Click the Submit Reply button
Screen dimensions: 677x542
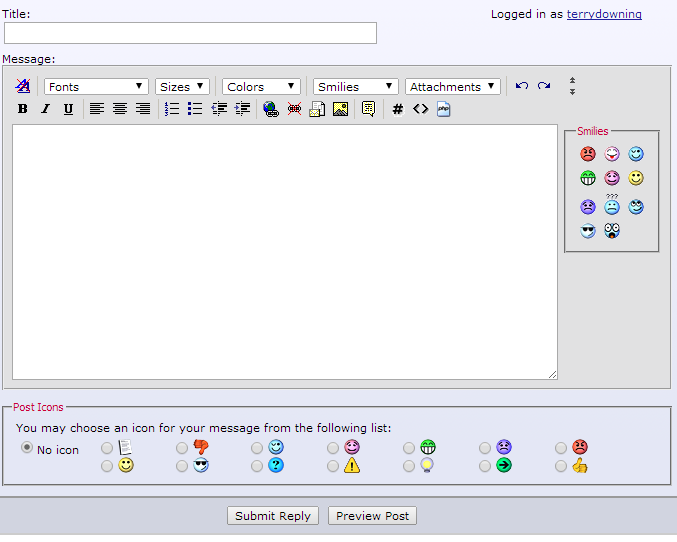coord(273,516)
